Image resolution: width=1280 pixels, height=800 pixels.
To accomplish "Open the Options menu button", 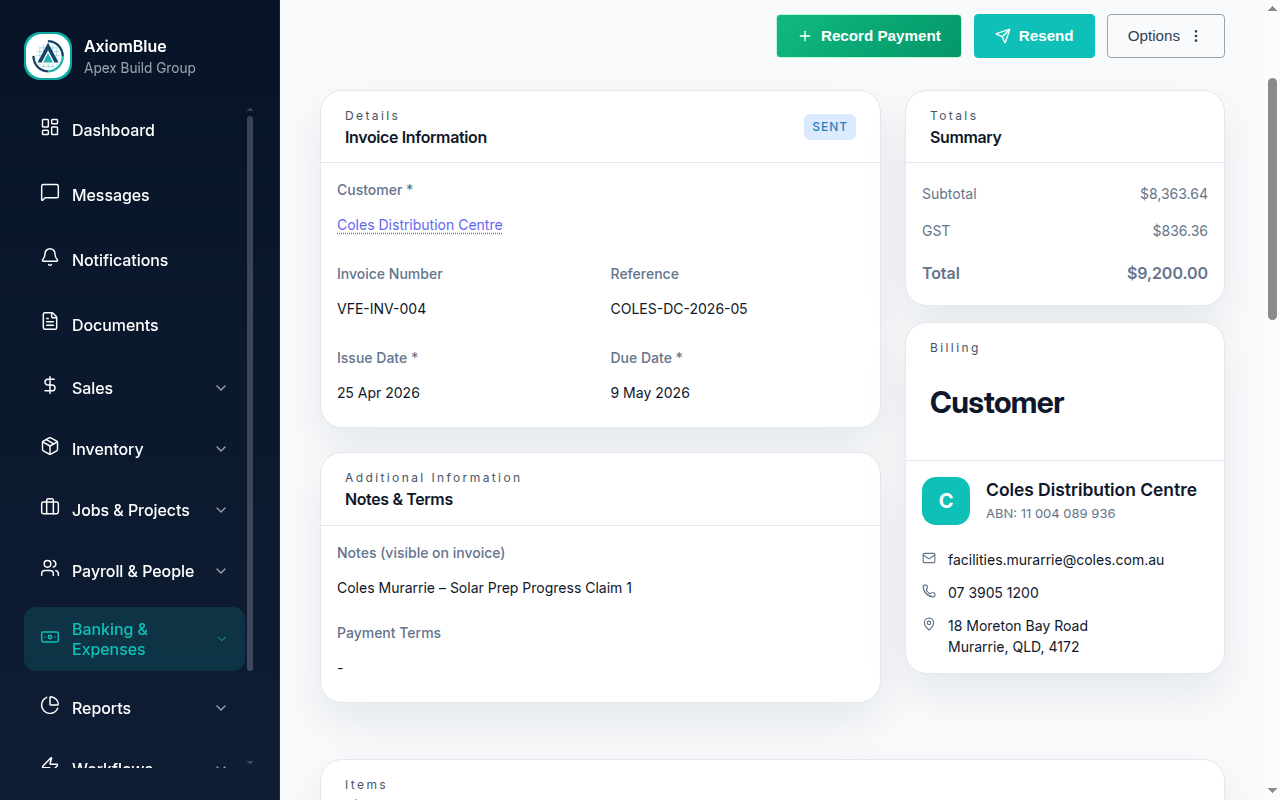I will 1166,36.
